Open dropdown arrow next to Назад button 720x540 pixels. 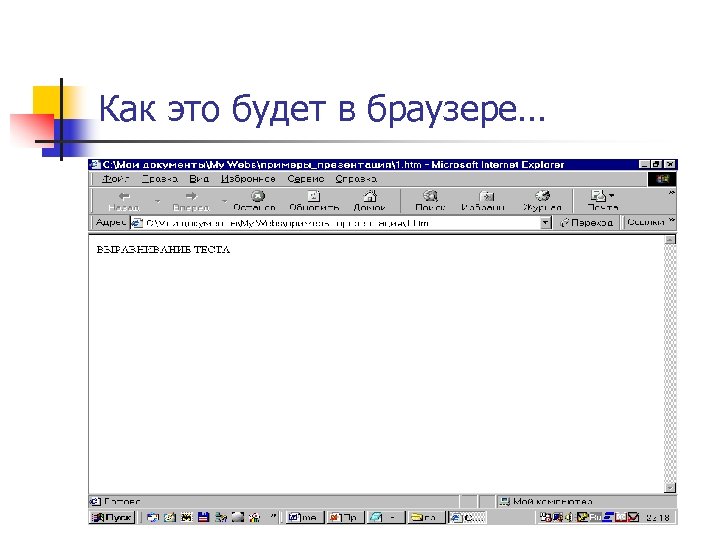158,201
